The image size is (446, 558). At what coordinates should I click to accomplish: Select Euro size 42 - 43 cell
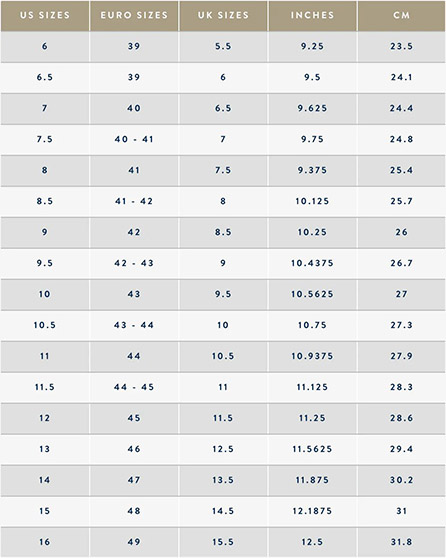click(134, 263)
